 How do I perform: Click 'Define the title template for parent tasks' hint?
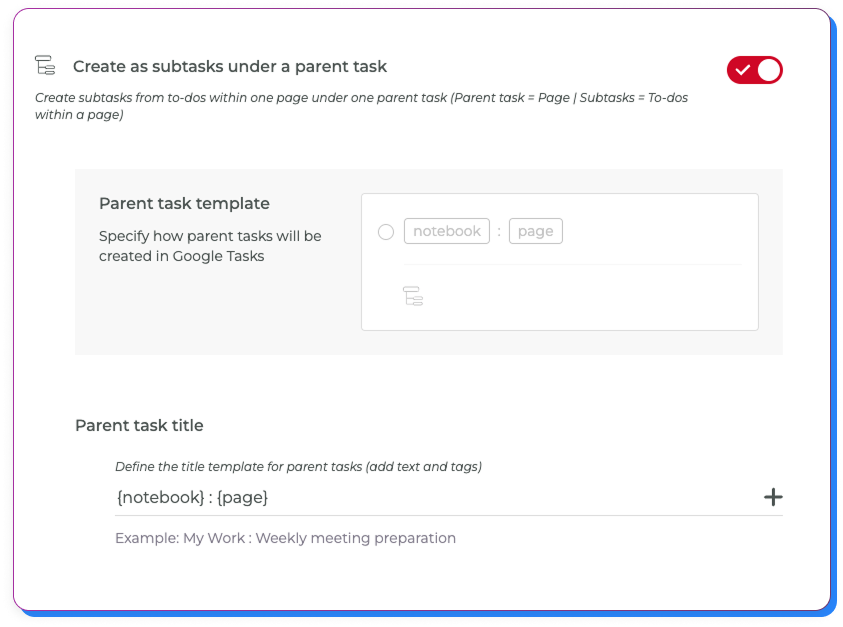point(298,467)
